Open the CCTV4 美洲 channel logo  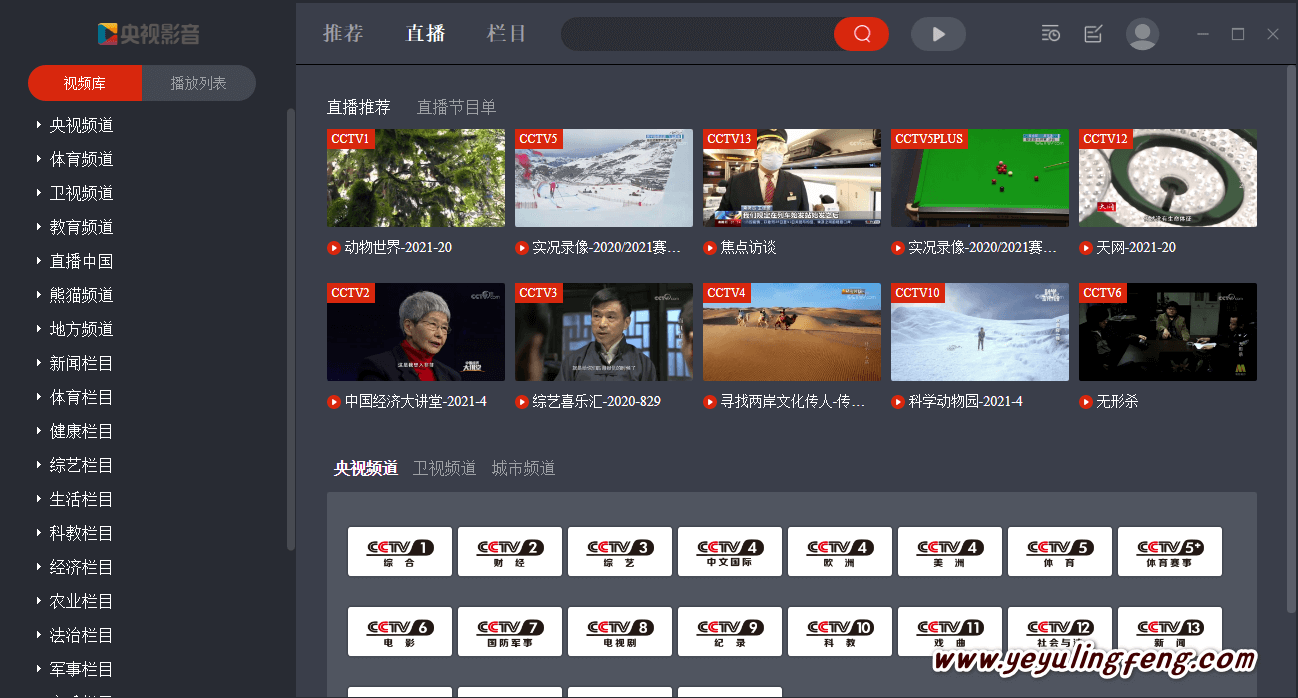950,552
